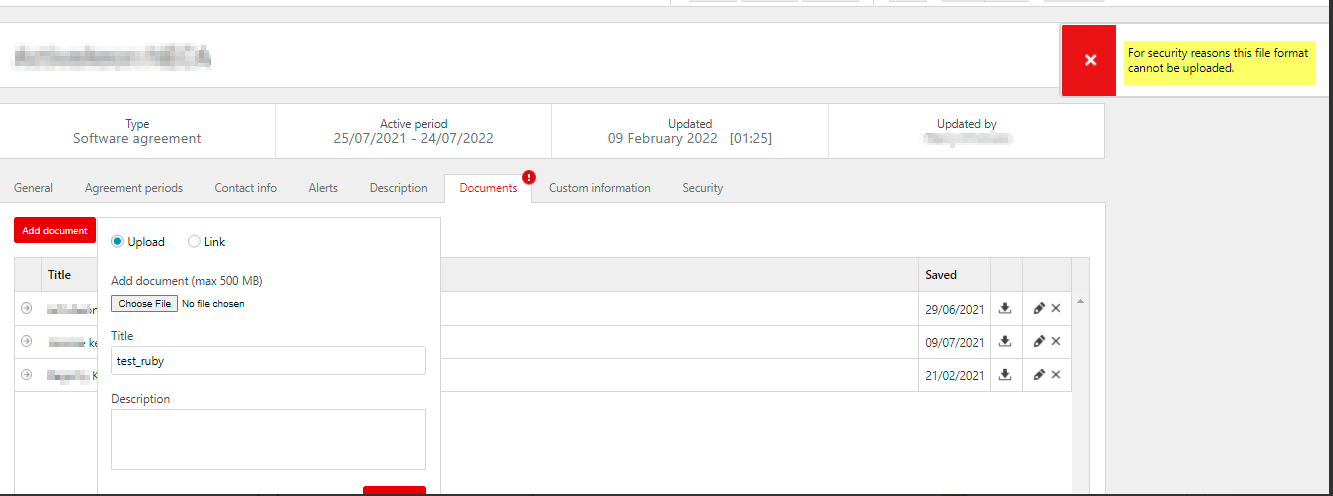This screenshot has width=1333, height=496.
Task: Delete the document saved 29/06/2021
Action: [1056, 309]
